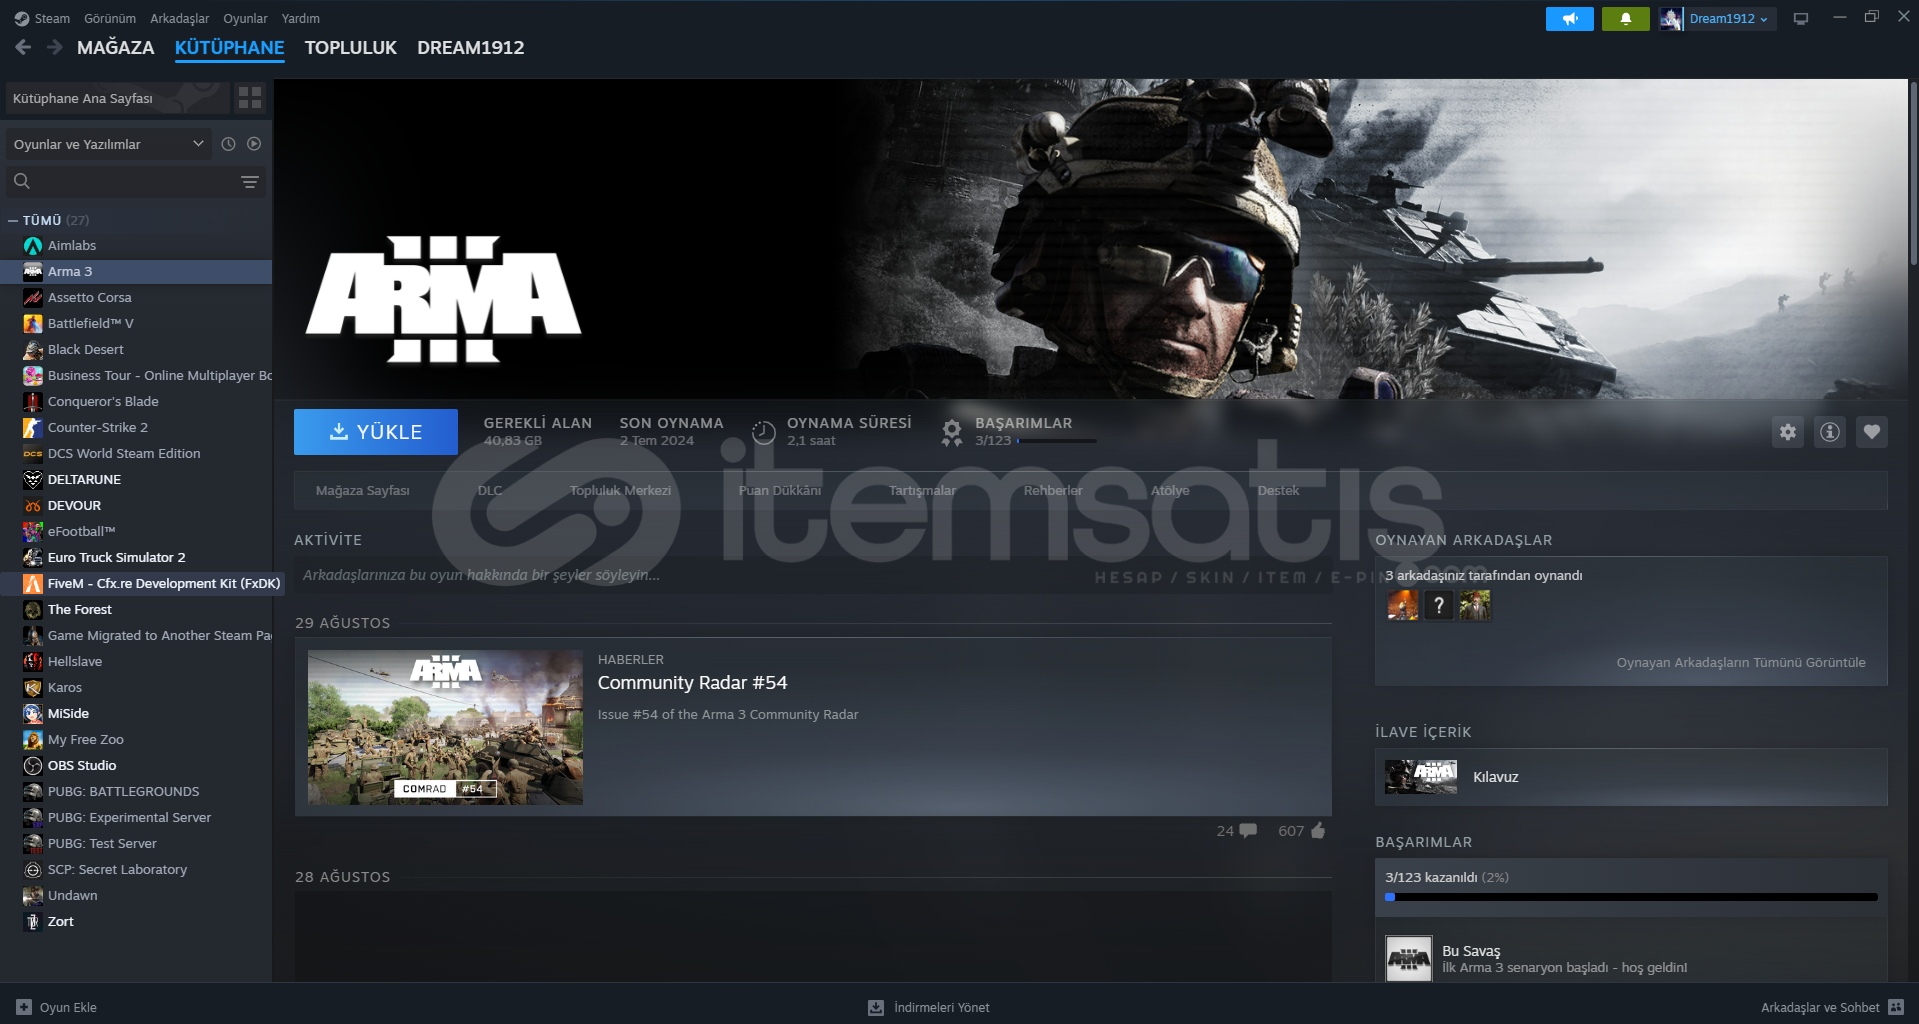The width and height of the screenshot is (1919, 1024).
Task: Select Black Desert in the library
Action: point(136,349)
